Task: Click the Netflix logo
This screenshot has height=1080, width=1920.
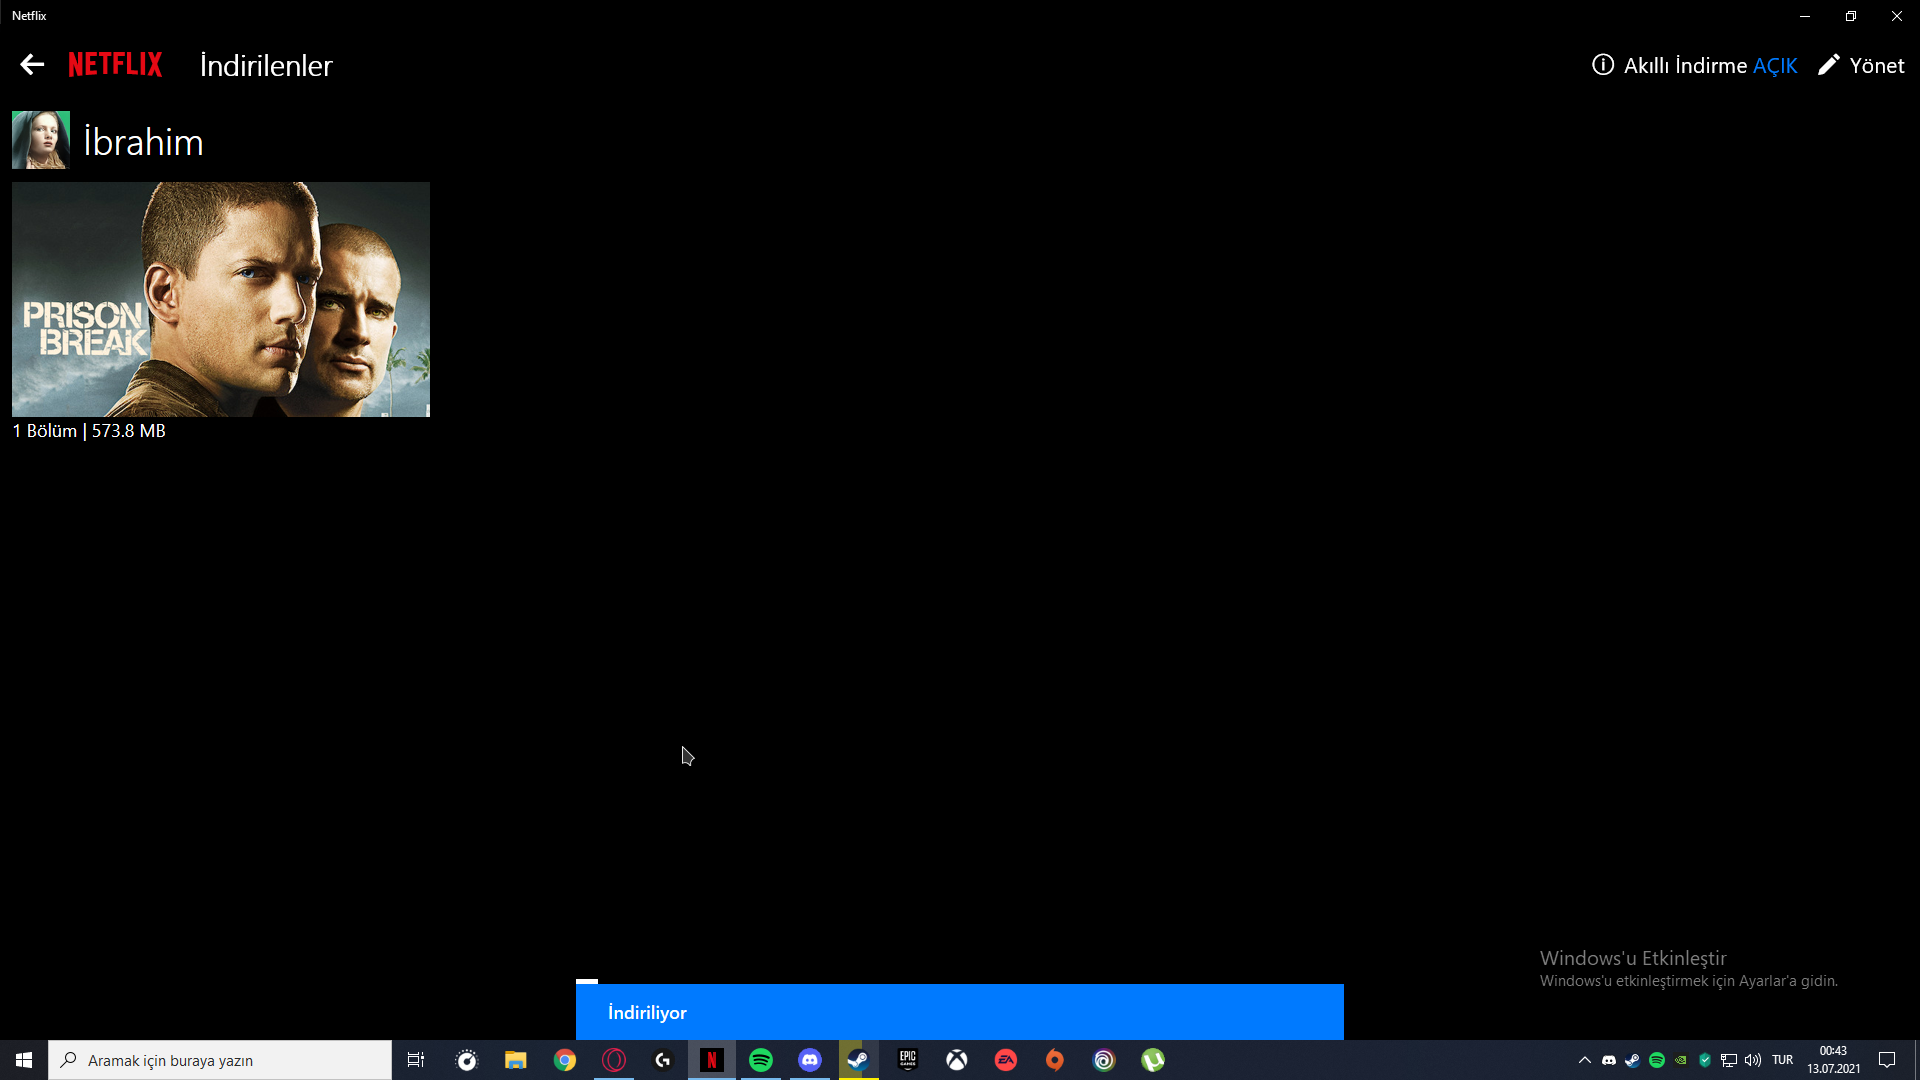Action: click(x=115, y=65)
